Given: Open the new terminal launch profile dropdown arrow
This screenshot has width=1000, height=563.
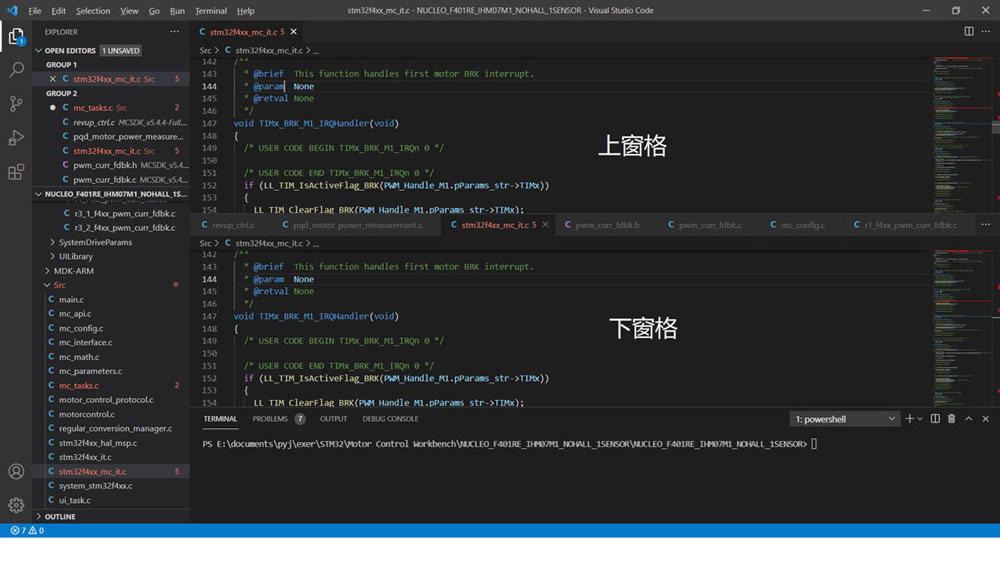Looking at the screenshot, I should (920, 419).
